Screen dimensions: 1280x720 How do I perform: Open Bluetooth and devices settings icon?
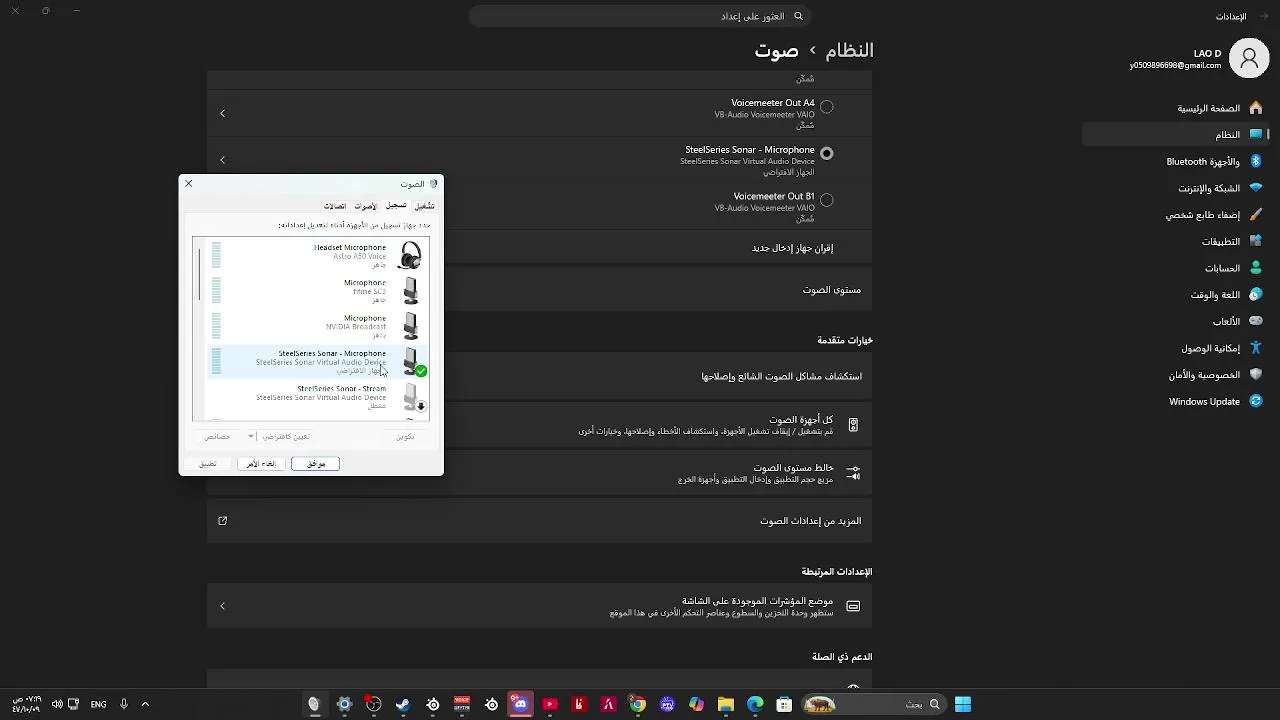pos(1256,161)
